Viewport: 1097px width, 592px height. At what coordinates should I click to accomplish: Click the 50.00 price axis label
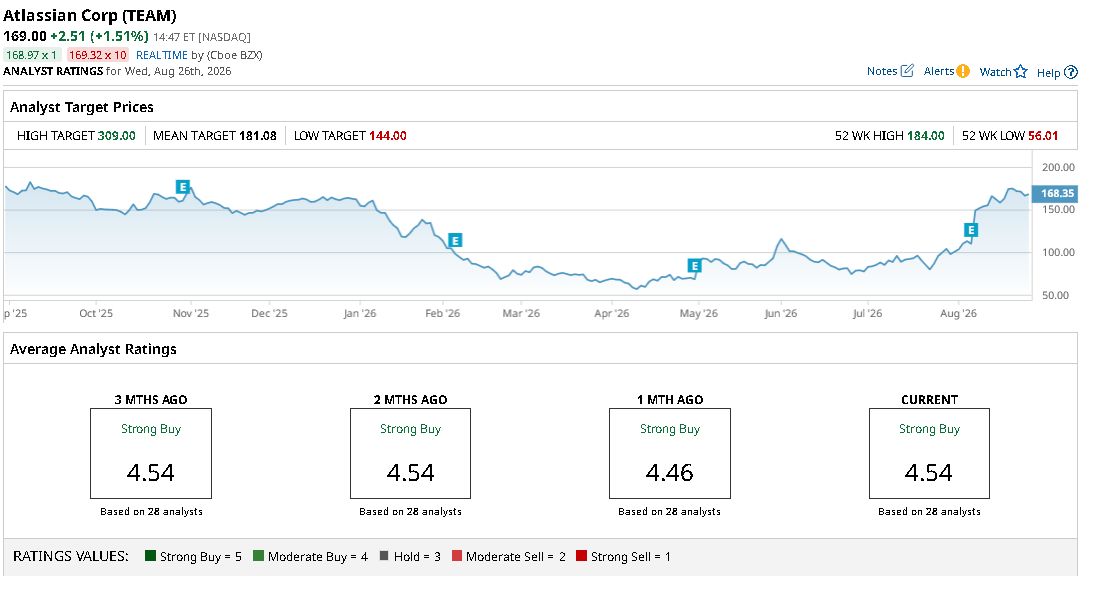1055,295
